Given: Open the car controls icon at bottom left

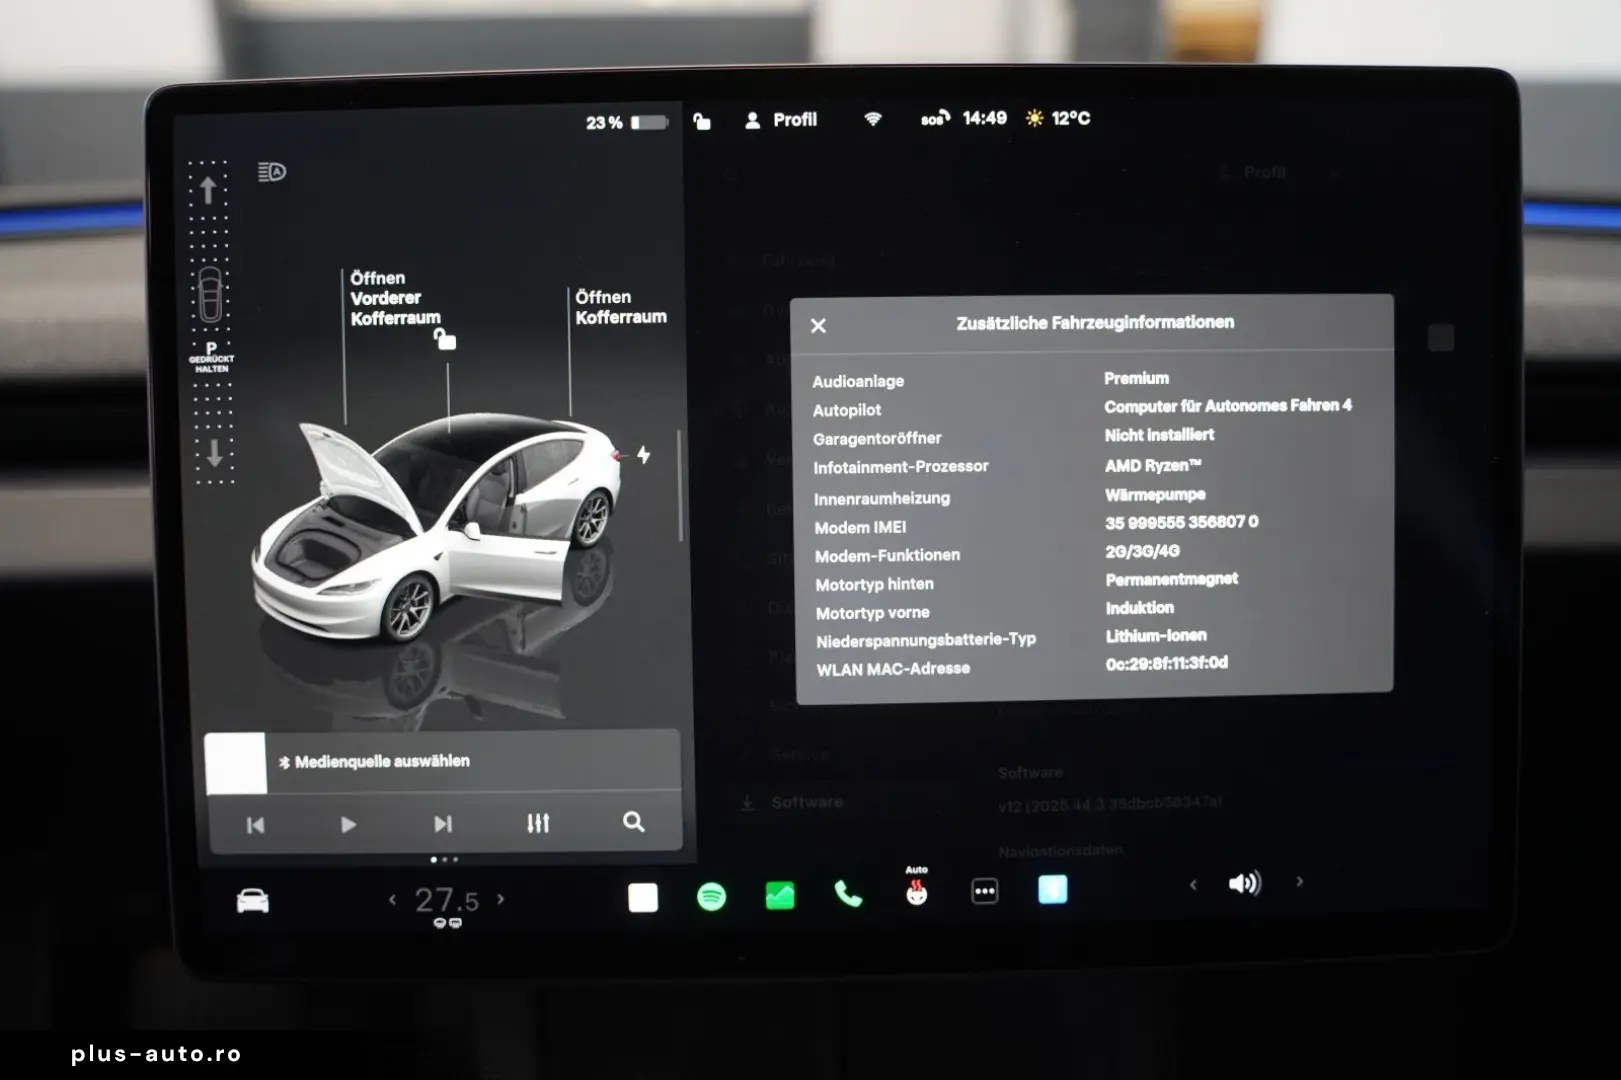Looking at the screenshot, I should [x=253, y=899].
